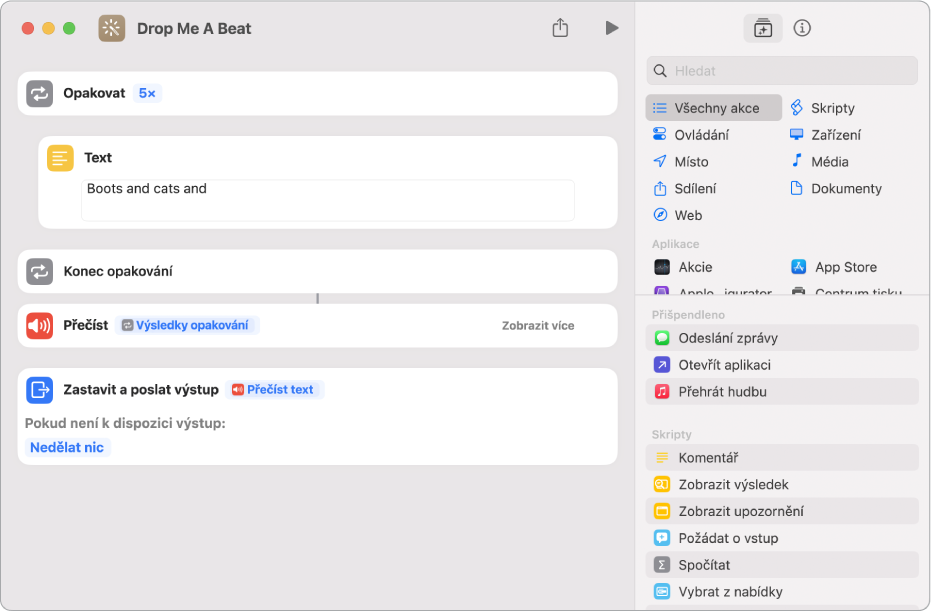Select the Akcie app actions
The image size is (931, 612).
tap(683, 267)
